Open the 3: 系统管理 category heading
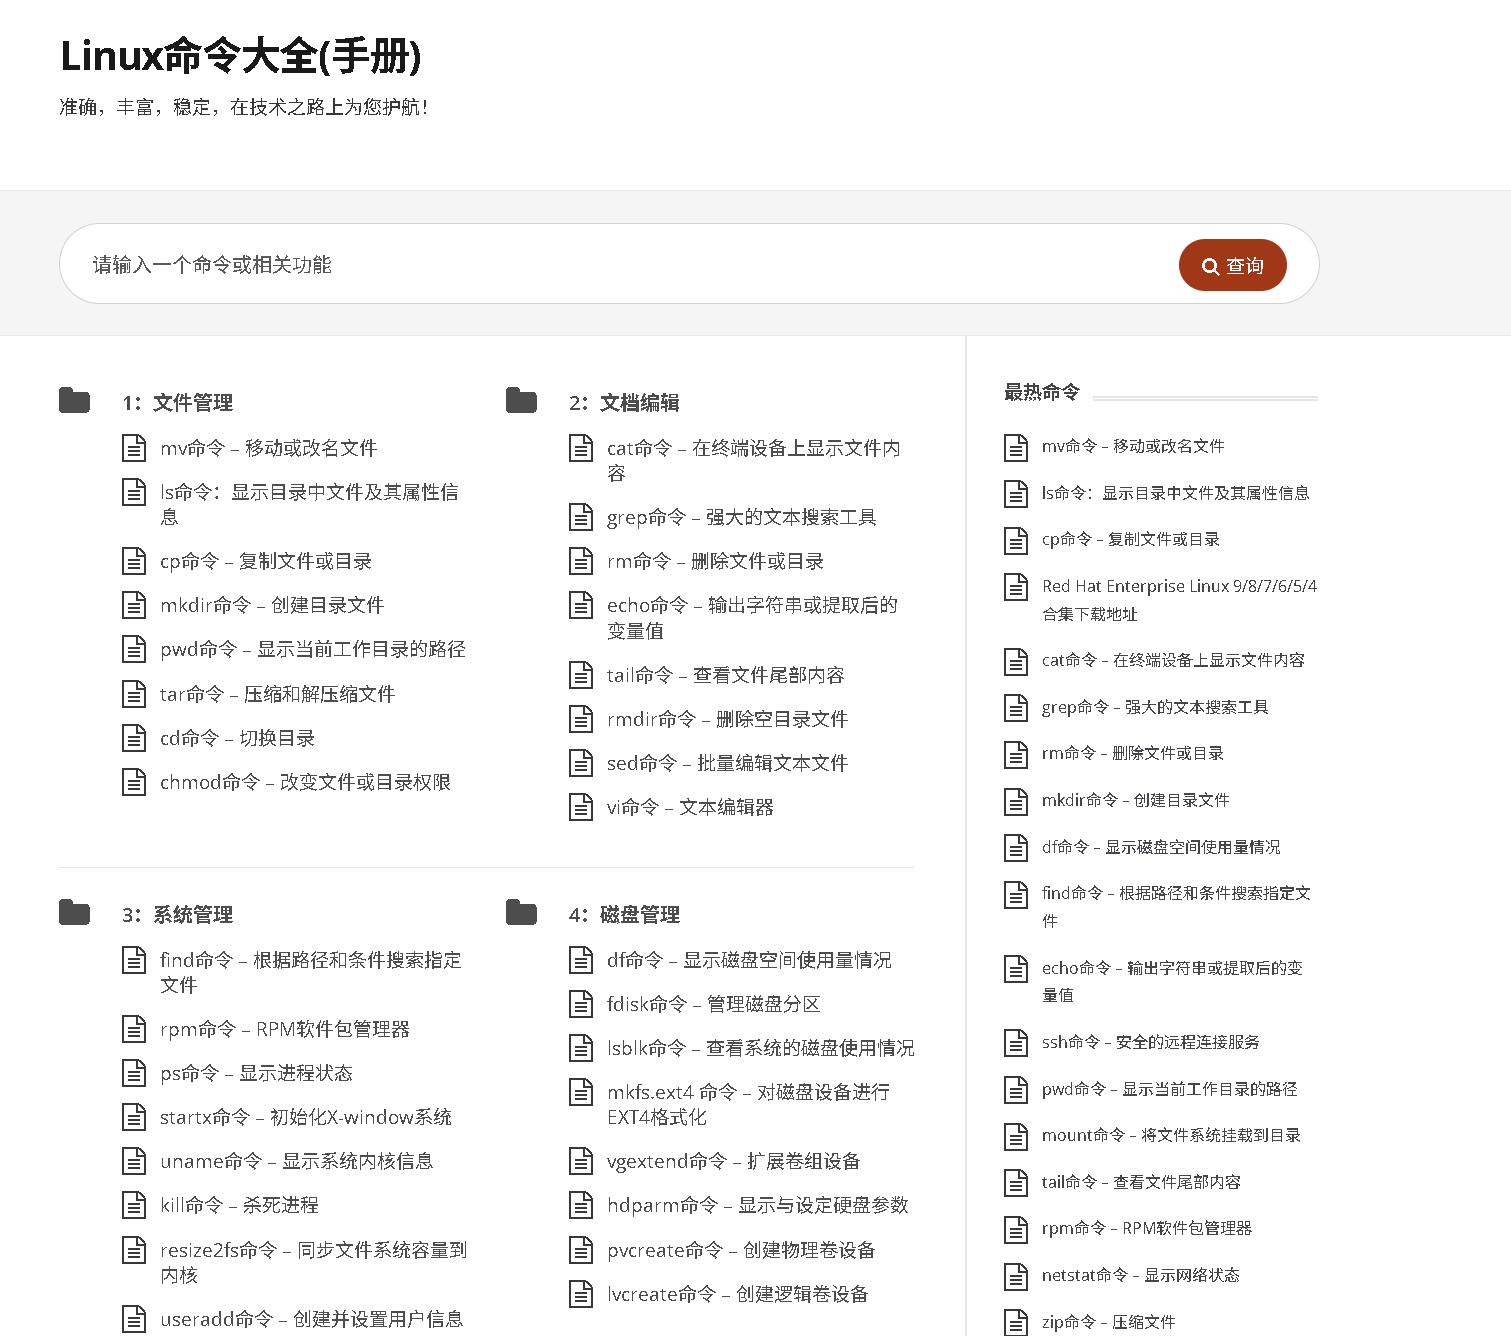This screenshot has height=1336, width=1511. tap(178, 914)
